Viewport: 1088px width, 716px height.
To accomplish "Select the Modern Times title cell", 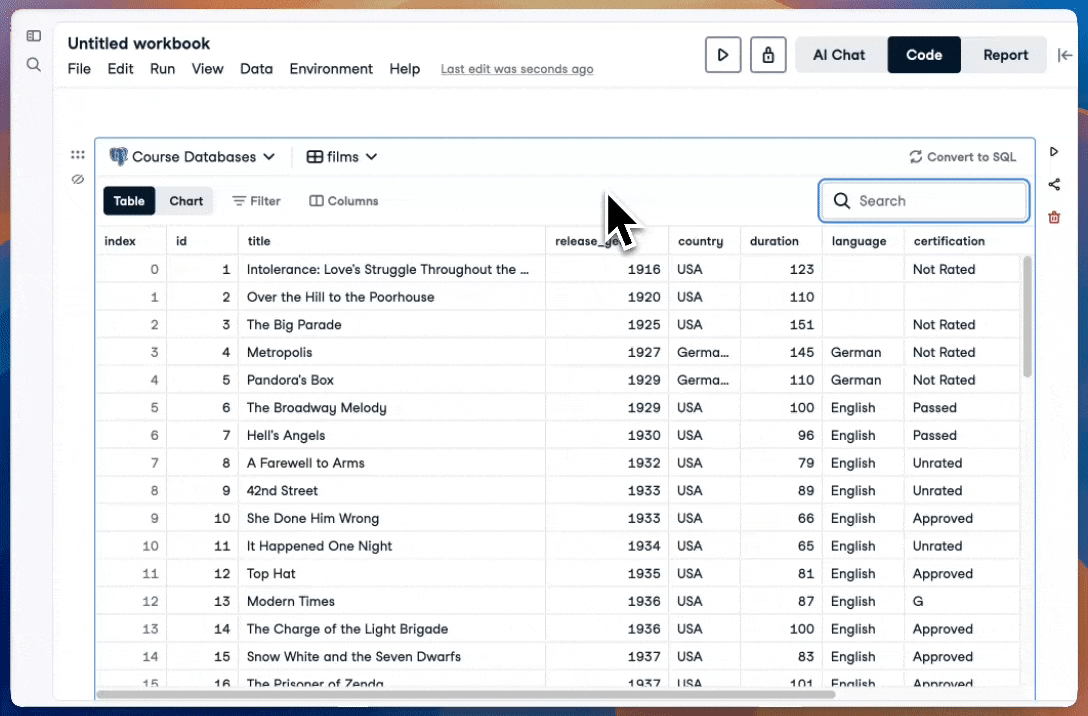I will coord(391,602).
